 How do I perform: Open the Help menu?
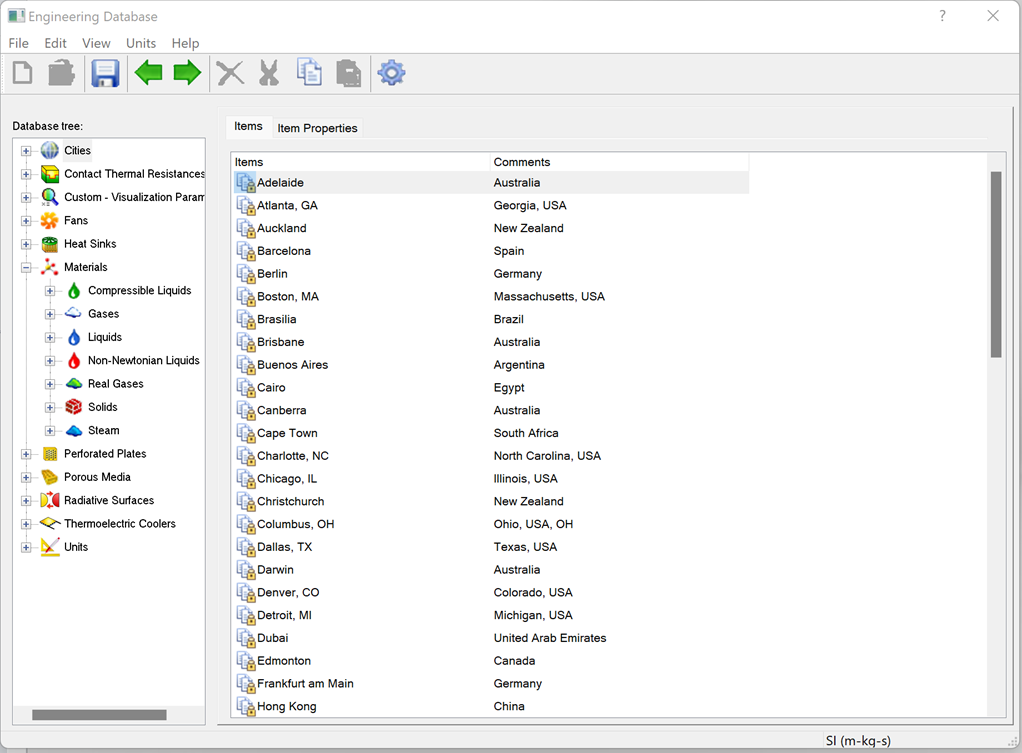[185, 43]
